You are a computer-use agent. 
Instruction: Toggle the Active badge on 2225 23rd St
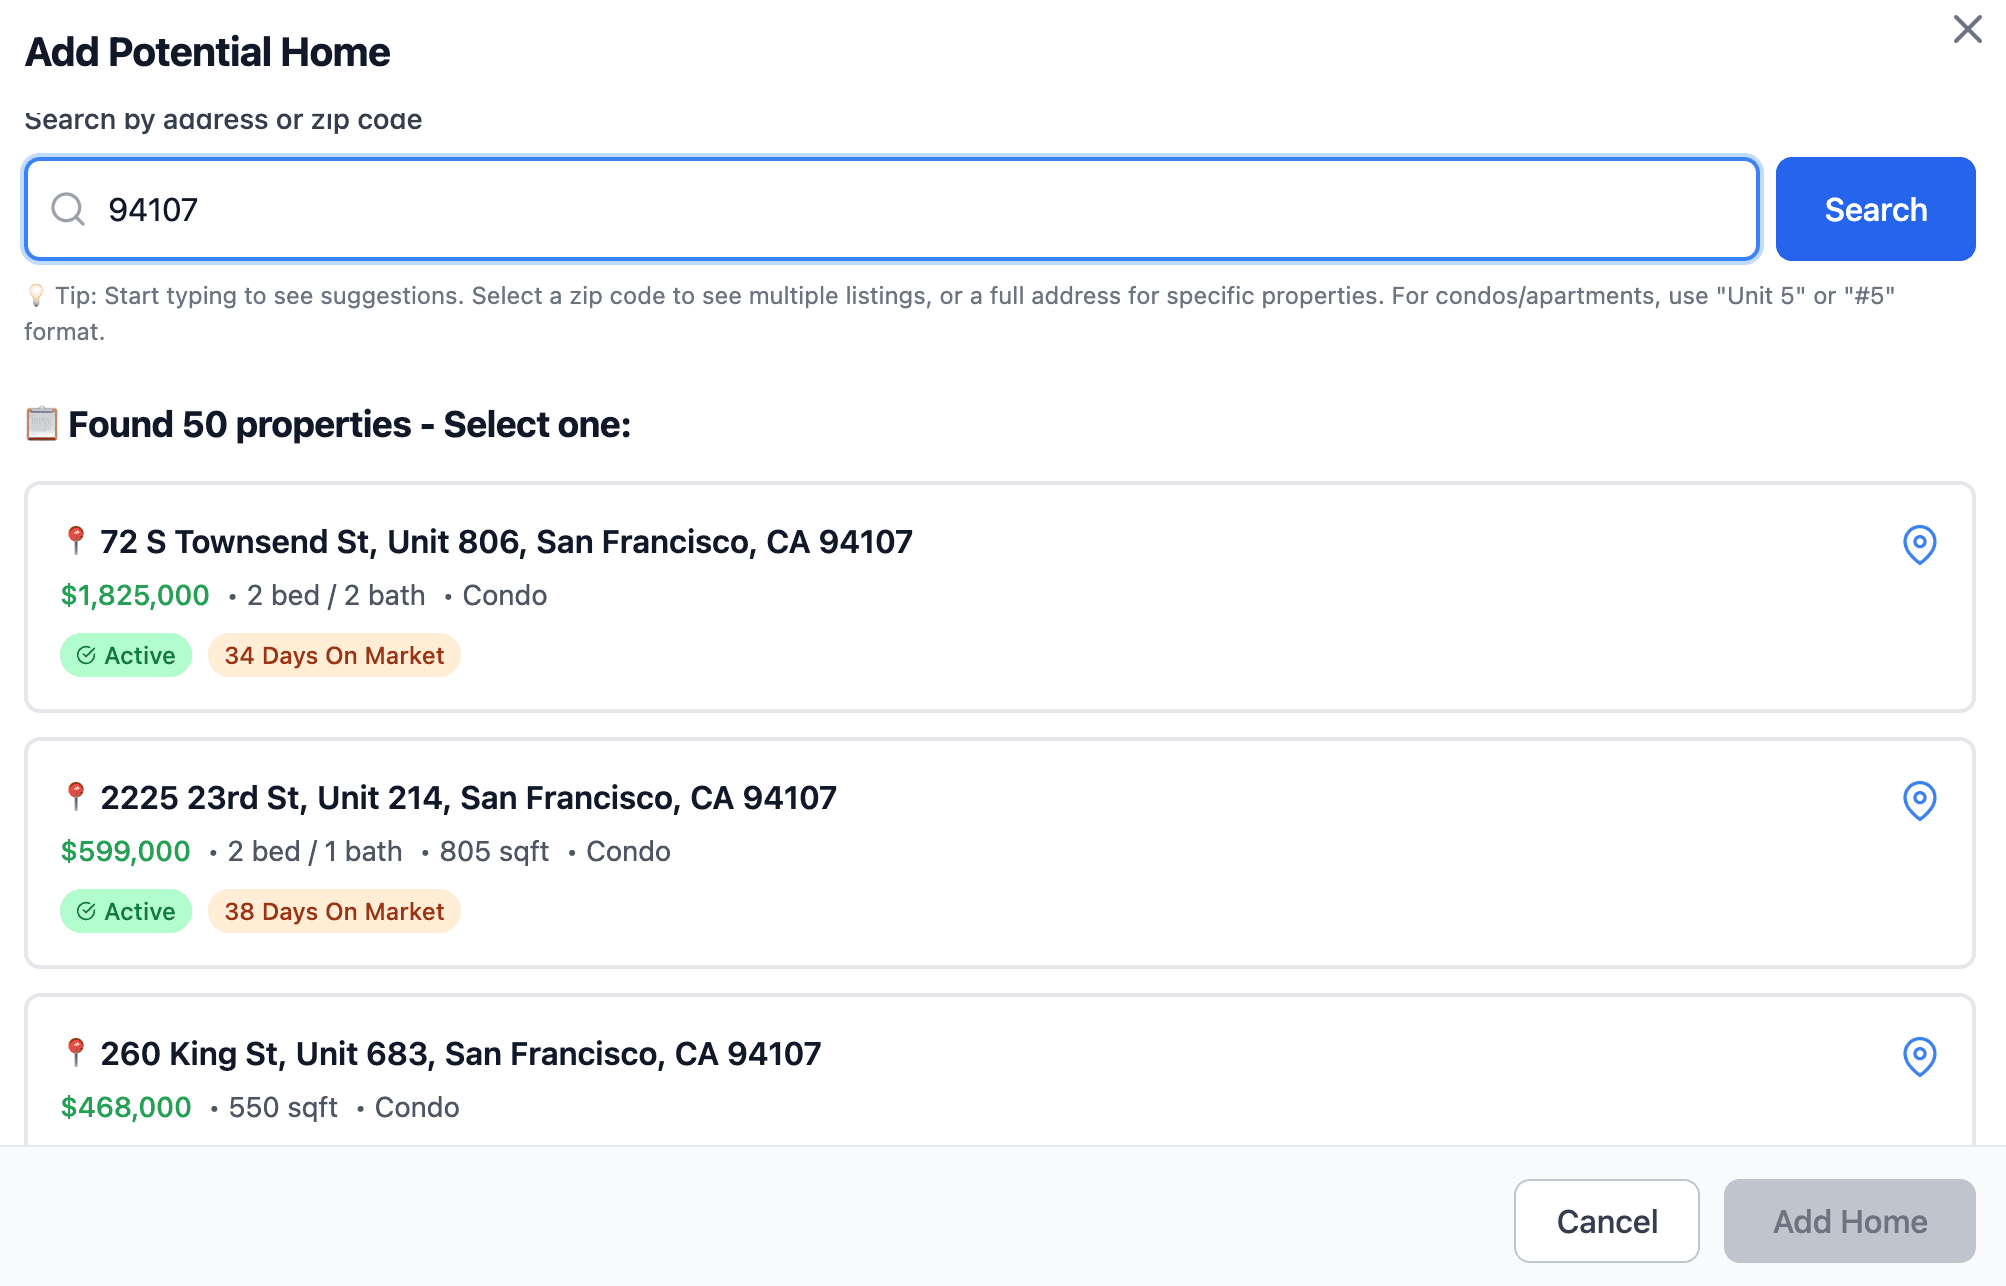pyautogui.click(x=125, y=911)
